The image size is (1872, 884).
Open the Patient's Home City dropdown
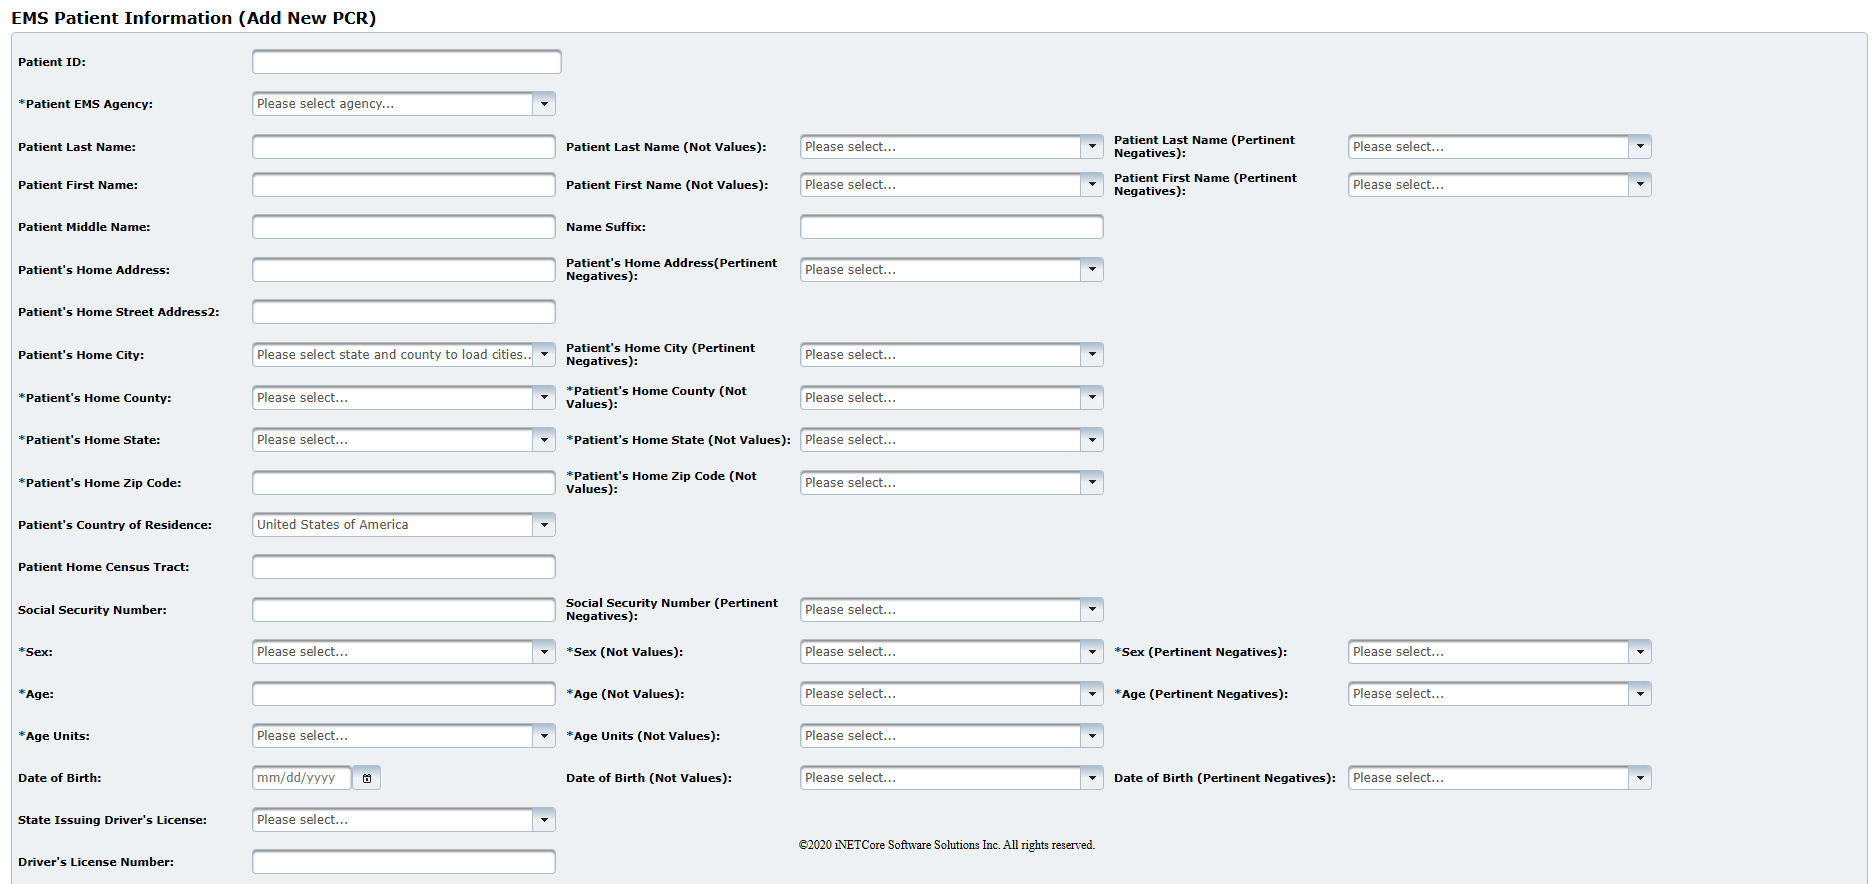click(x=404, y=355)
